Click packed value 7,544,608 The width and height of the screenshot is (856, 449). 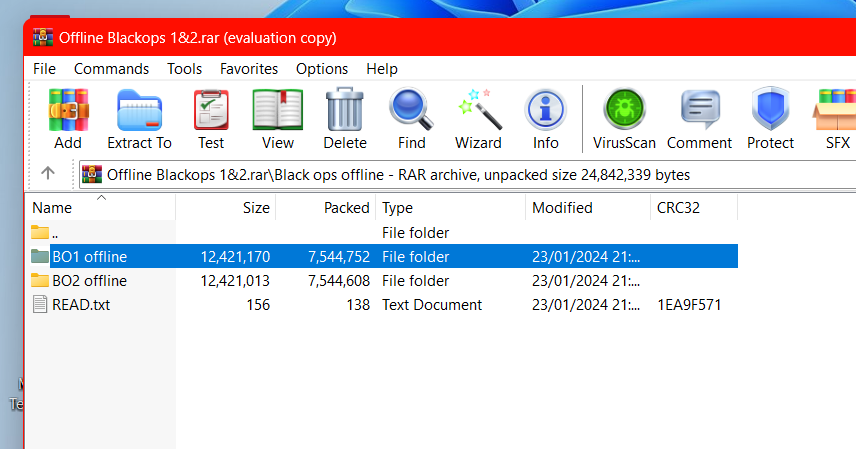point(339,280)
